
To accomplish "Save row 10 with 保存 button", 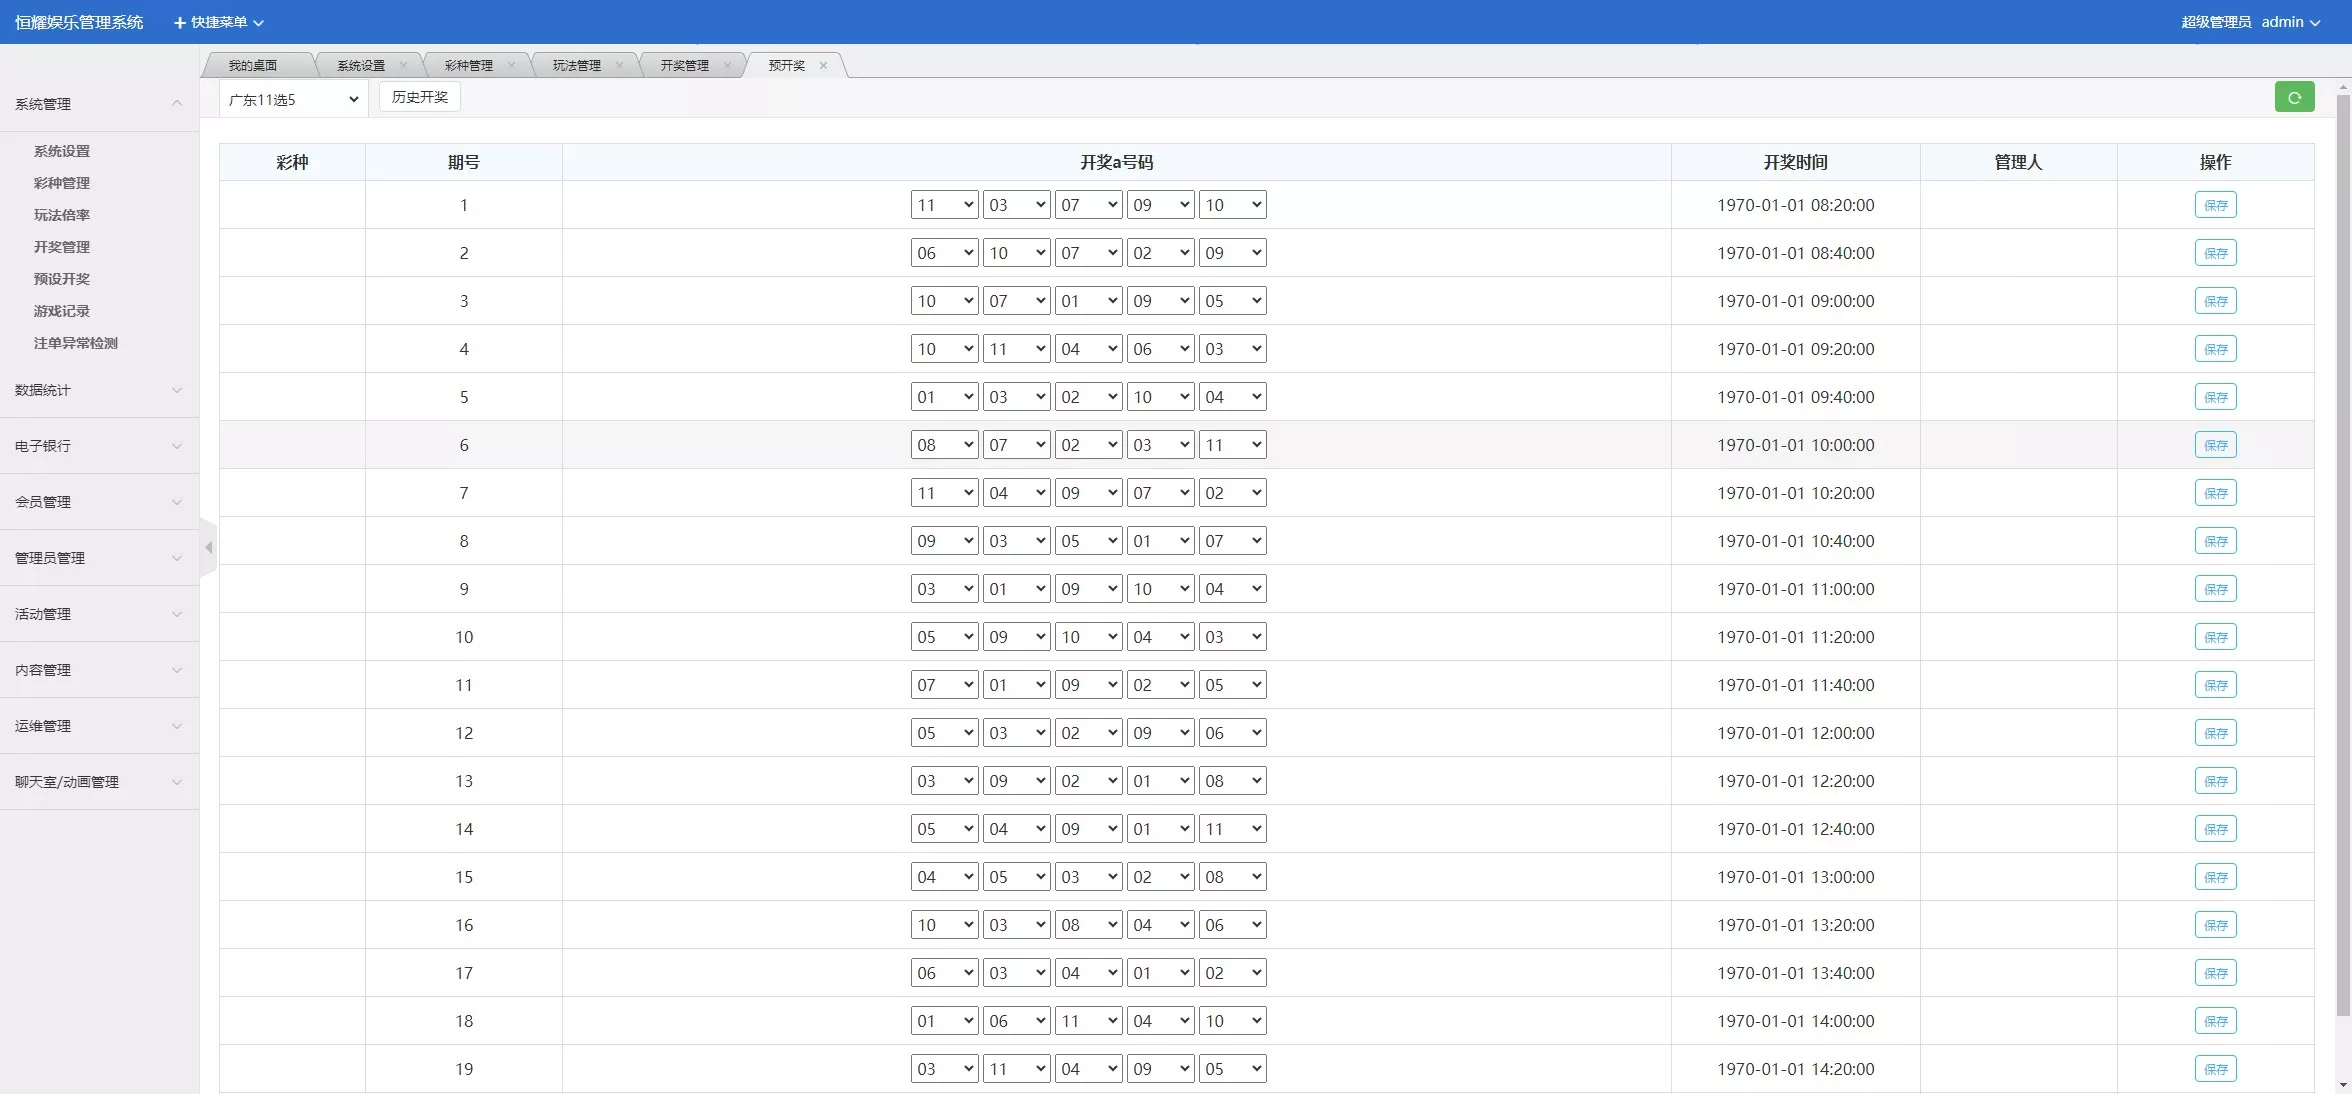I will click(x=2215, y=637).
